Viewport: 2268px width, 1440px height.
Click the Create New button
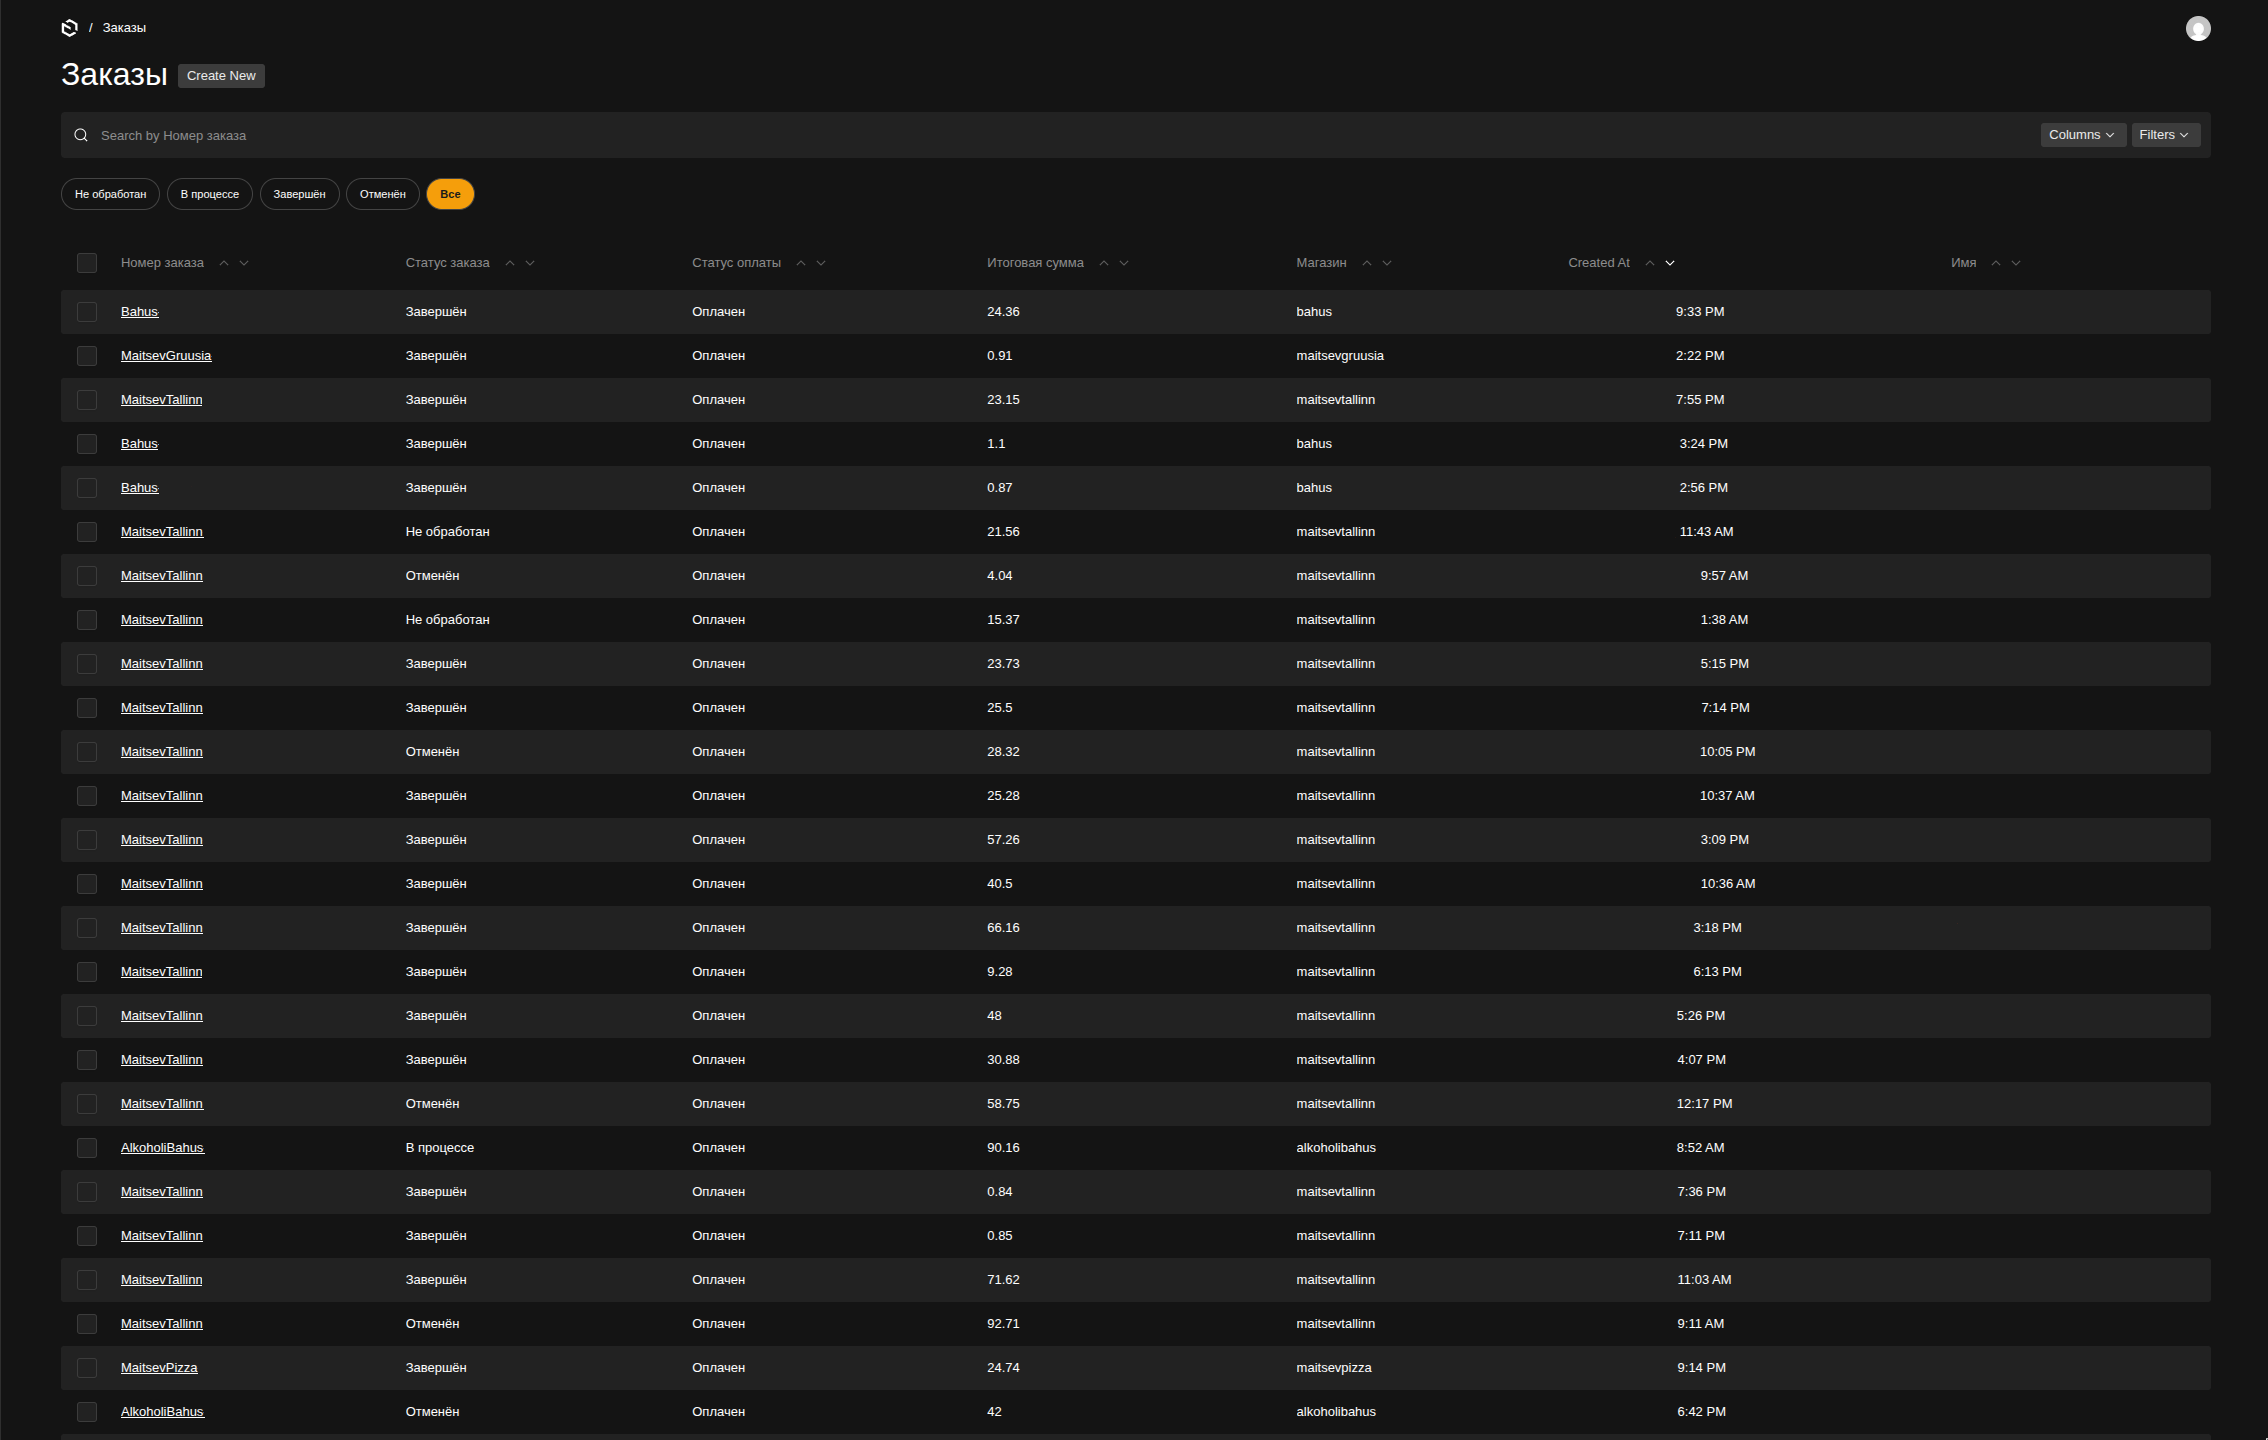click(x=221, y=76)
